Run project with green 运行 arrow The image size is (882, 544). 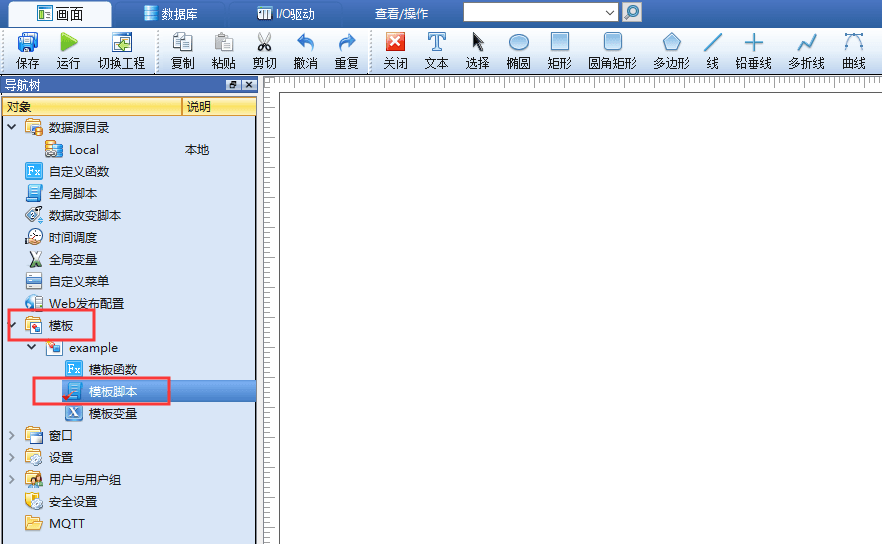pos(69,43)
